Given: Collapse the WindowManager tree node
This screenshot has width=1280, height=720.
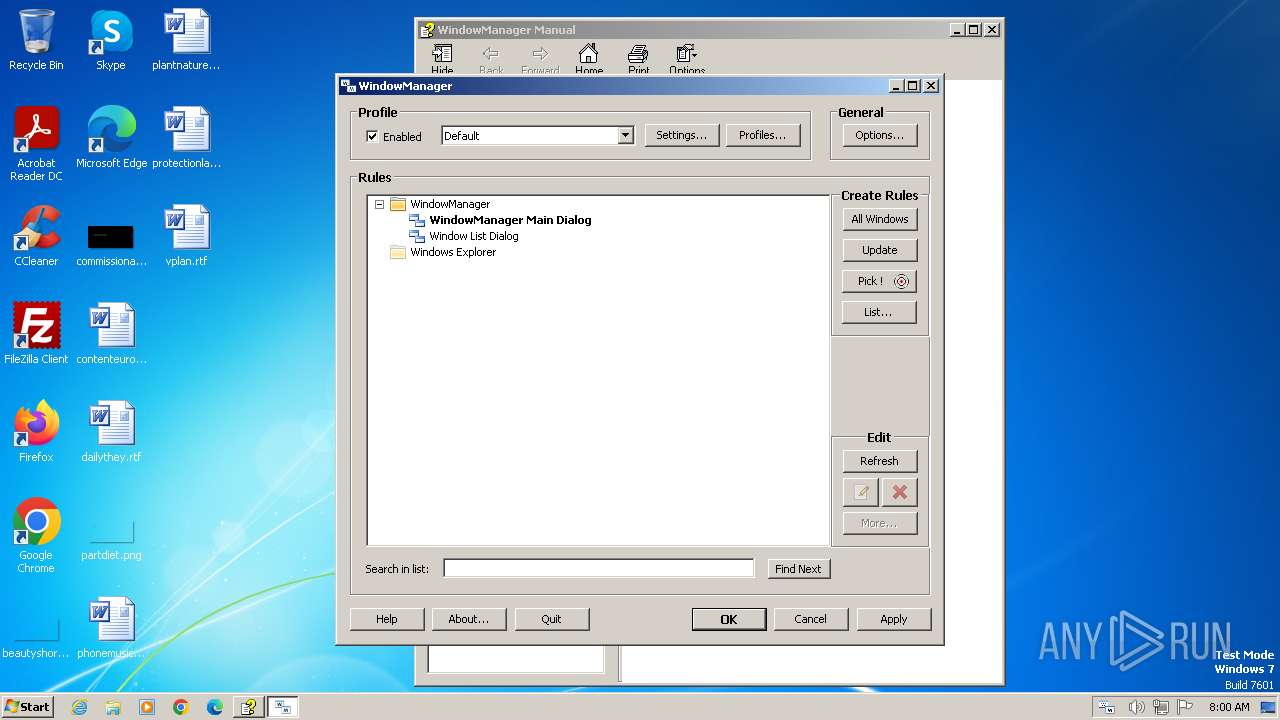Looking at the screenshot, I should coord(380,204).
